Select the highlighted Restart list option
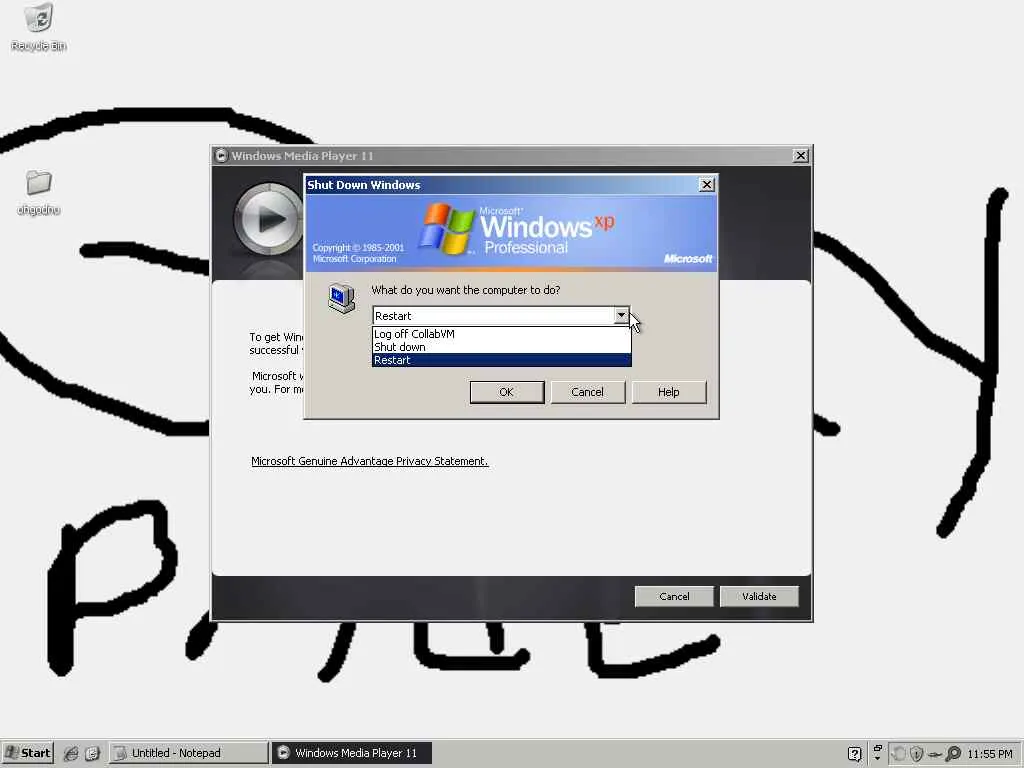The width and height of the screenshot is (1024, 768). 502,360
